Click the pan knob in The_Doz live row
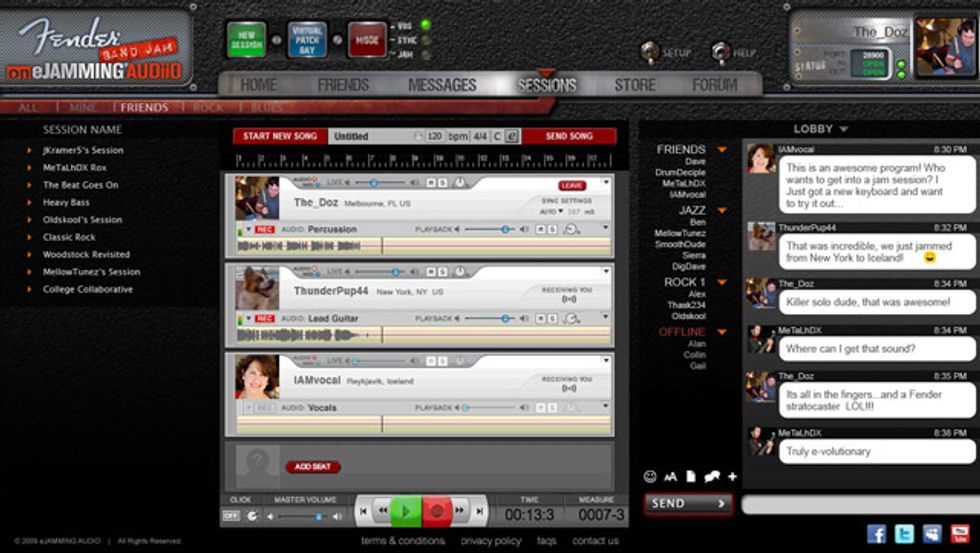980x553 pixels. pos(460,182)
